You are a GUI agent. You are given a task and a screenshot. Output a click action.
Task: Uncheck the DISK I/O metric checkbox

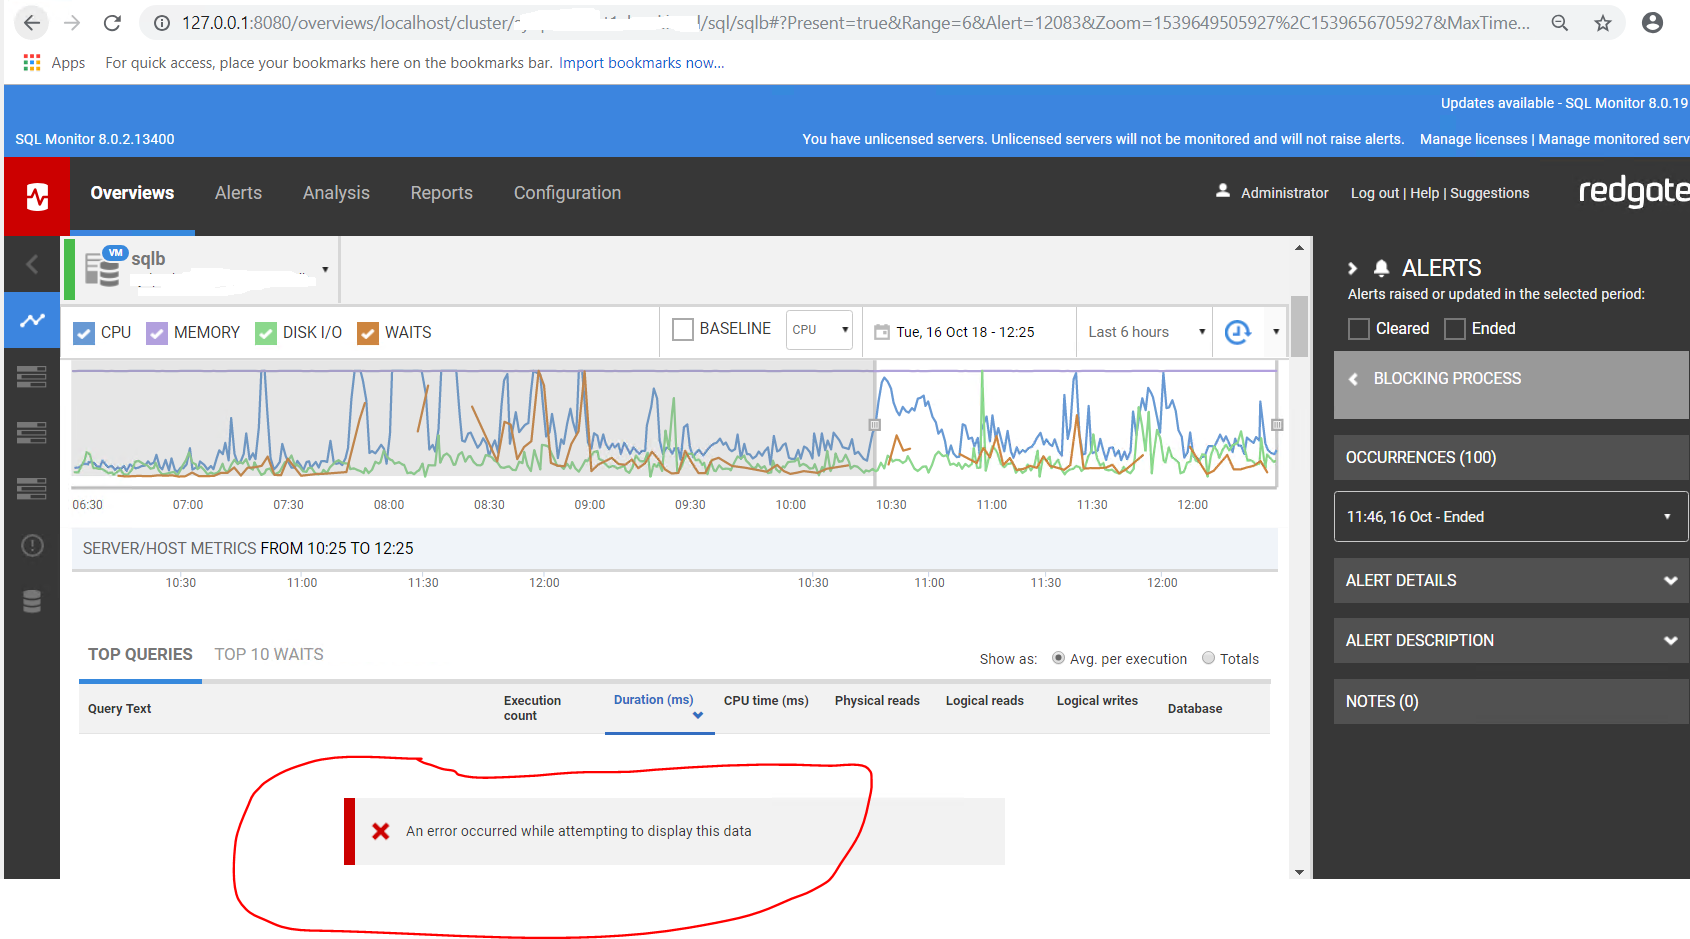coord(266,333)
